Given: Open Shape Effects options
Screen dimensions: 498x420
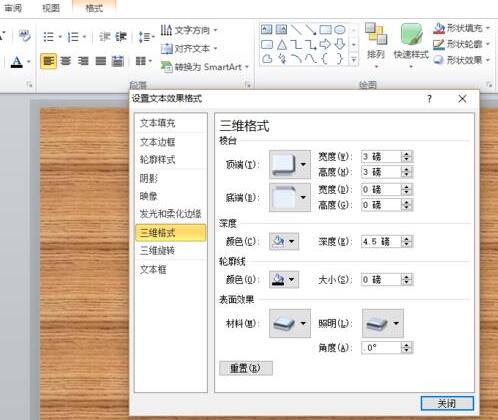Looking at the screenshot, I should [461, 60].
